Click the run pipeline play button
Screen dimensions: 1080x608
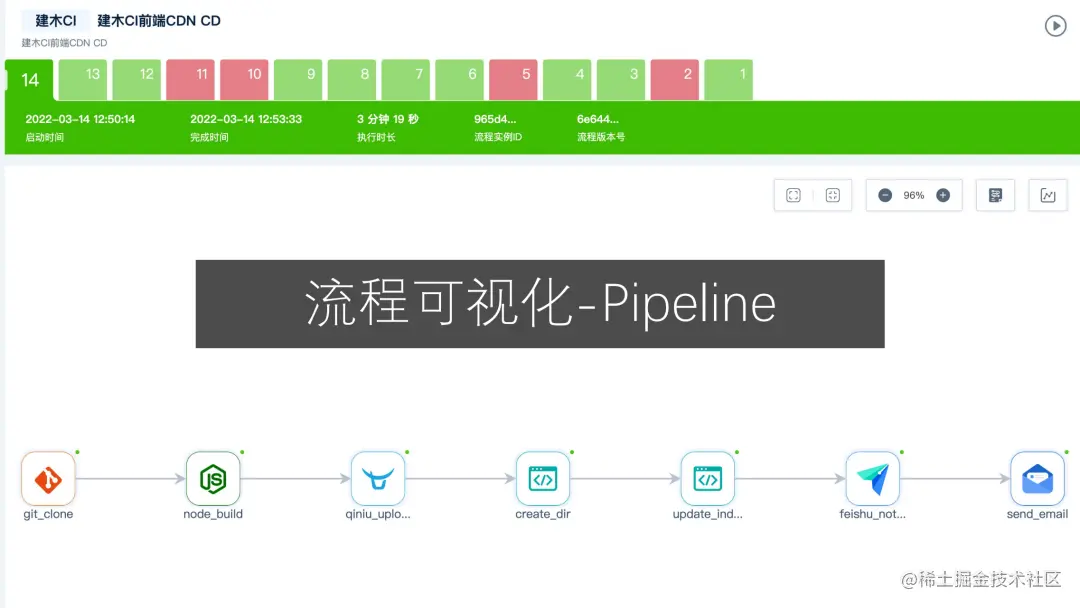[1055, 26]
